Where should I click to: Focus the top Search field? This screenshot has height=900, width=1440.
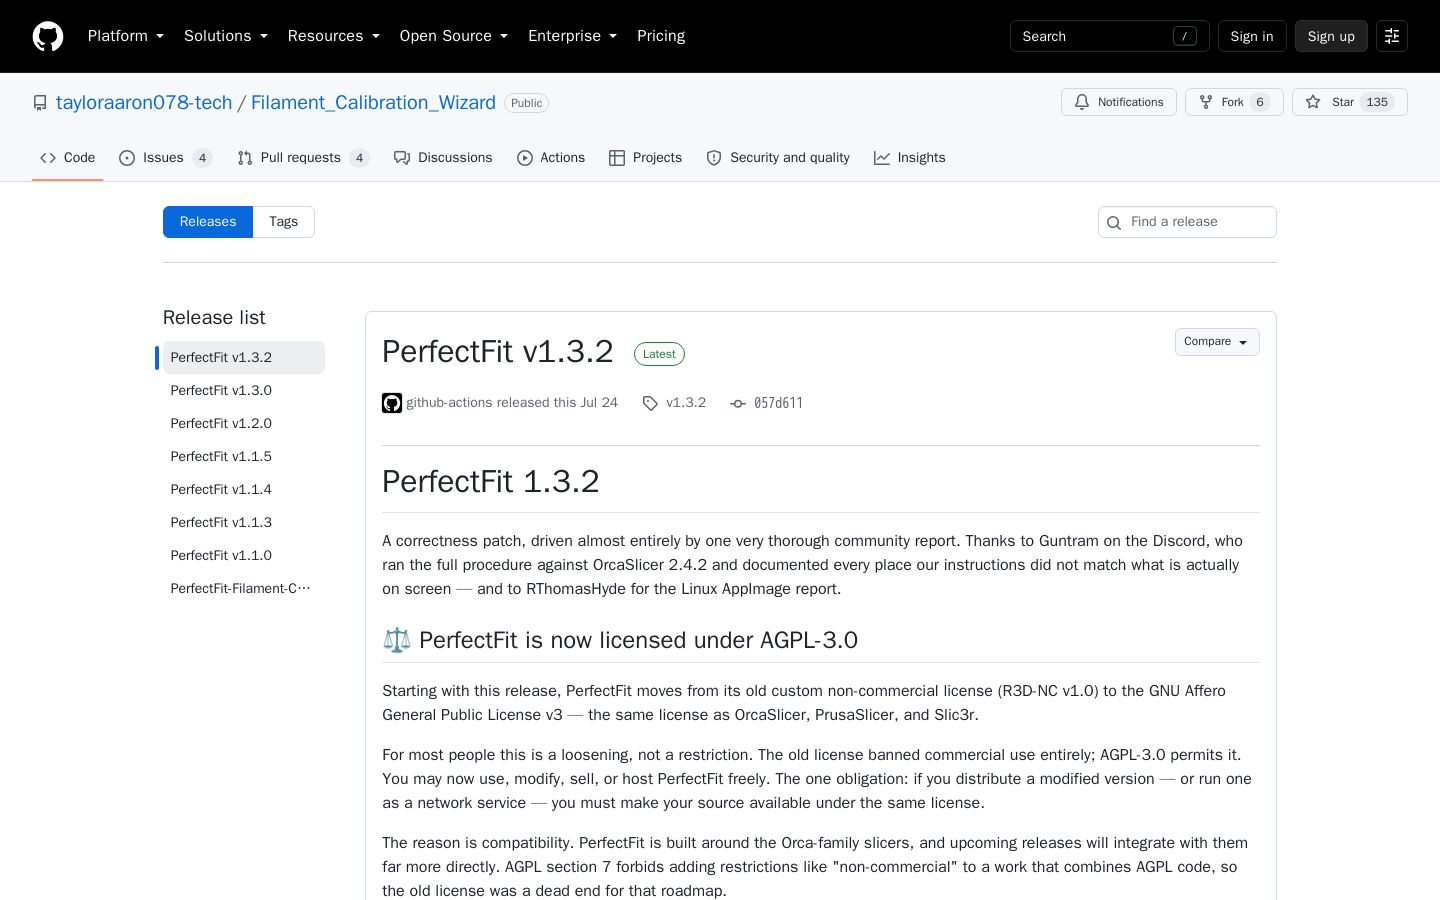click(x=1110, y=36)
